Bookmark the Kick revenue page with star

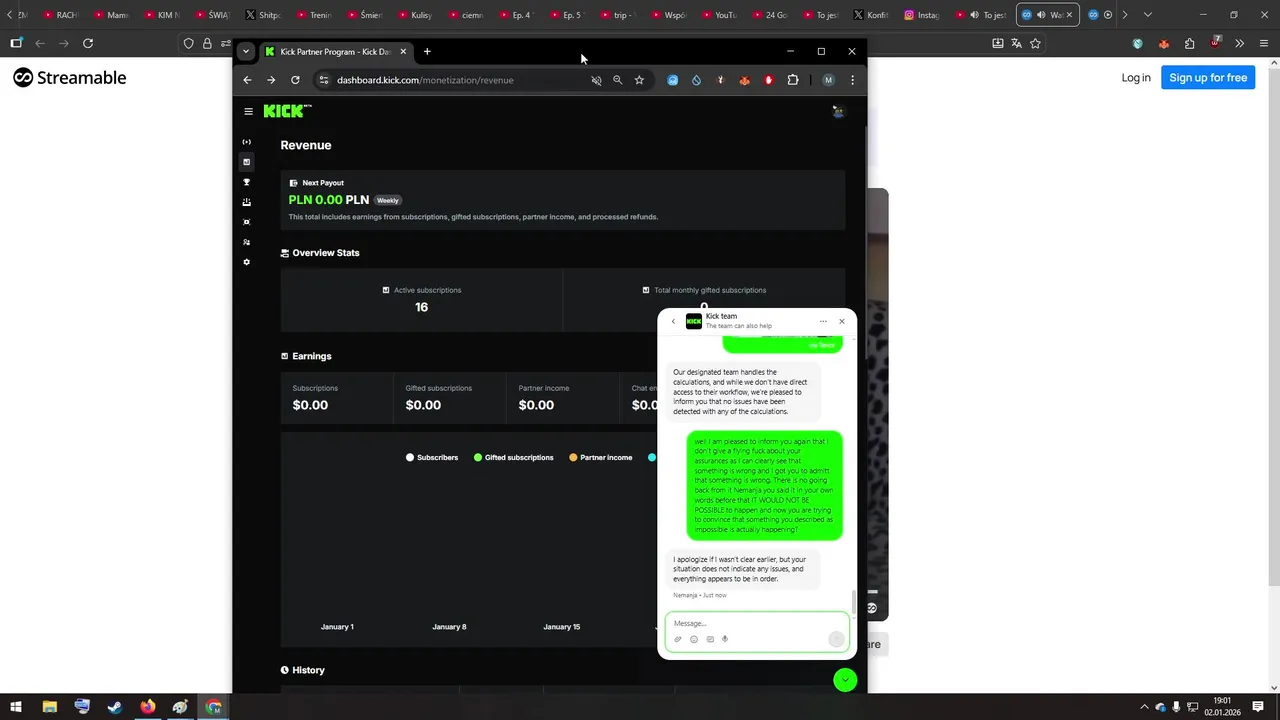tap(639, 80)
